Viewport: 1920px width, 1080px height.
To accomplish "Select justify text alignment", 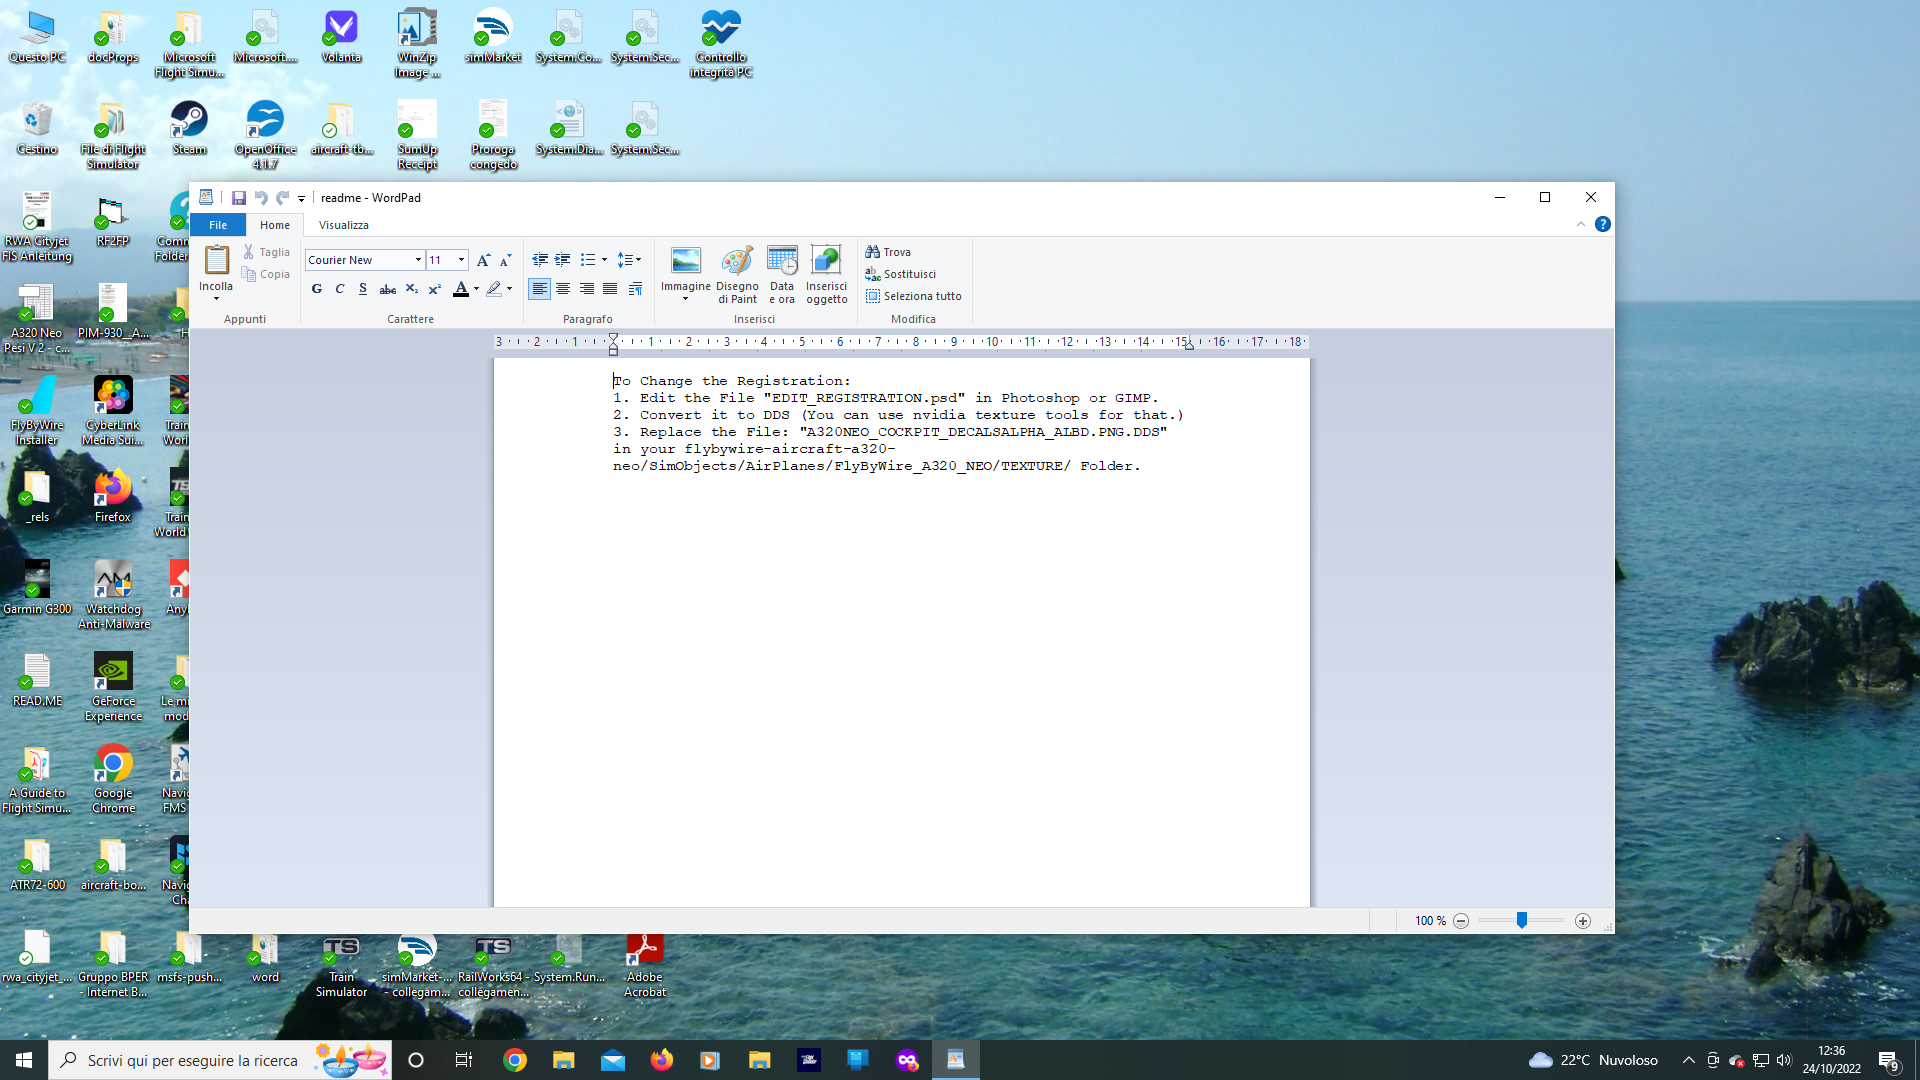I will pyautogui.click(x=610, y=289).
